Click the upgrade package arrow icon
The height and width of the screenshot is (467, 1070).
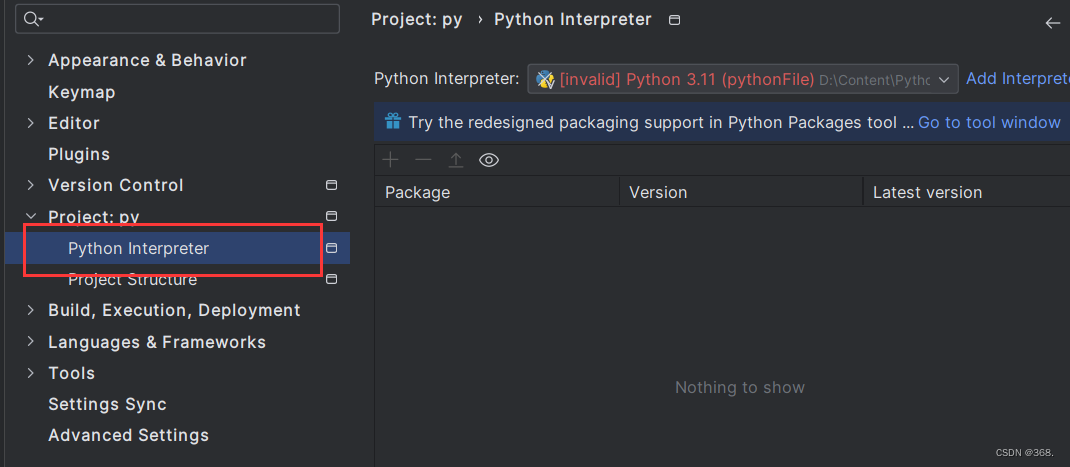pos(455,160)
